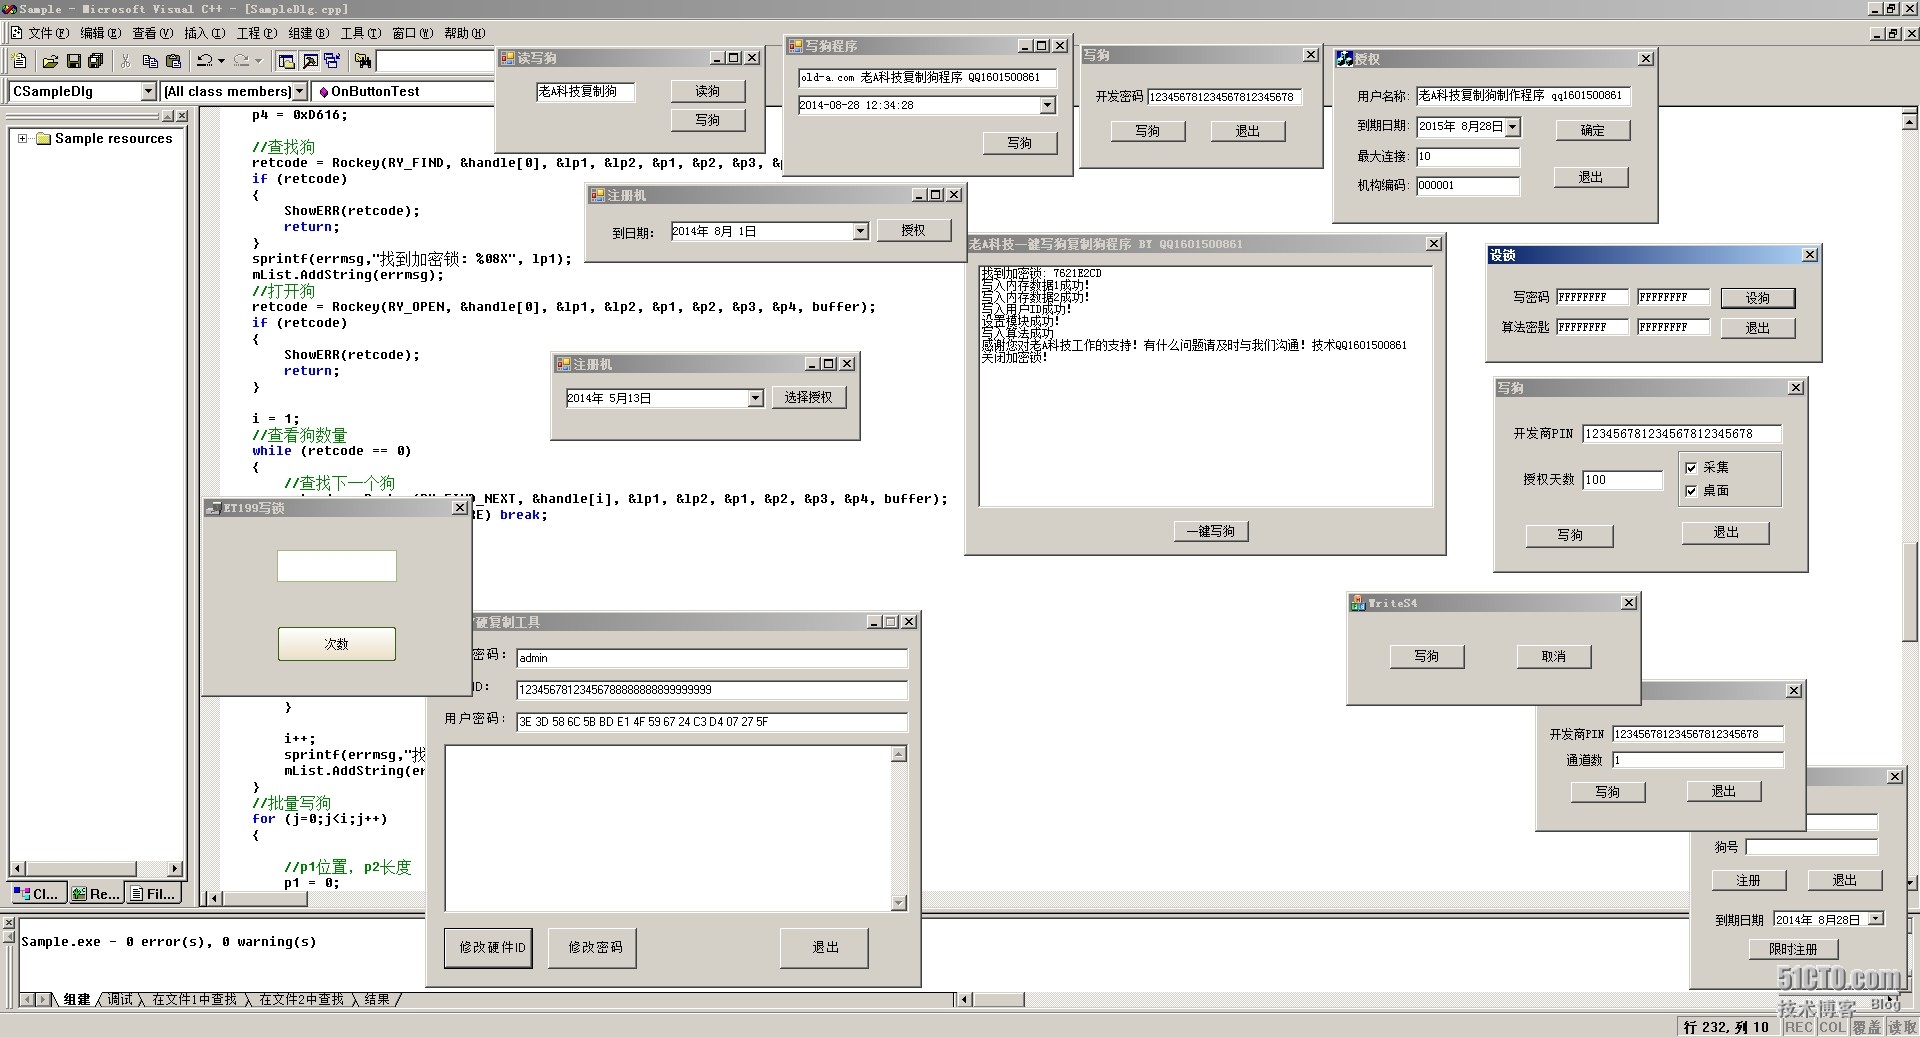Click the document icon beside the 文件 menu

tap(16, 33)
